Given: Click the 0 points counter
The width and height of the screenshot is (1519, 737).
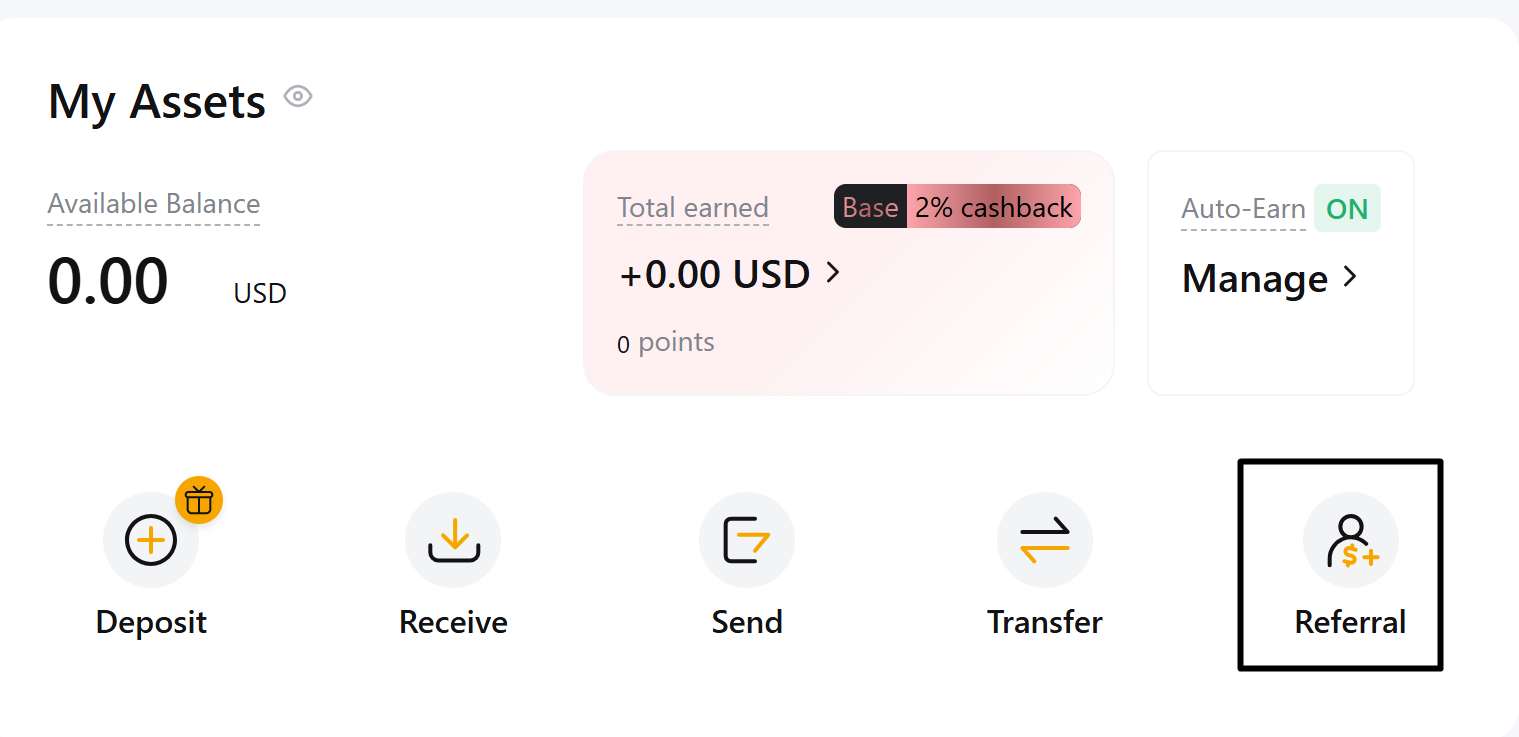Looking at the screenshot, I should (x=665, y=341).
